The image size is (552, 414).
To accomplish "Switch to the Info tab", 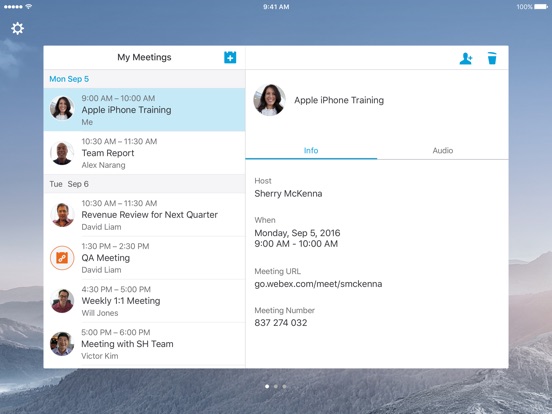I will coord(311,150).
